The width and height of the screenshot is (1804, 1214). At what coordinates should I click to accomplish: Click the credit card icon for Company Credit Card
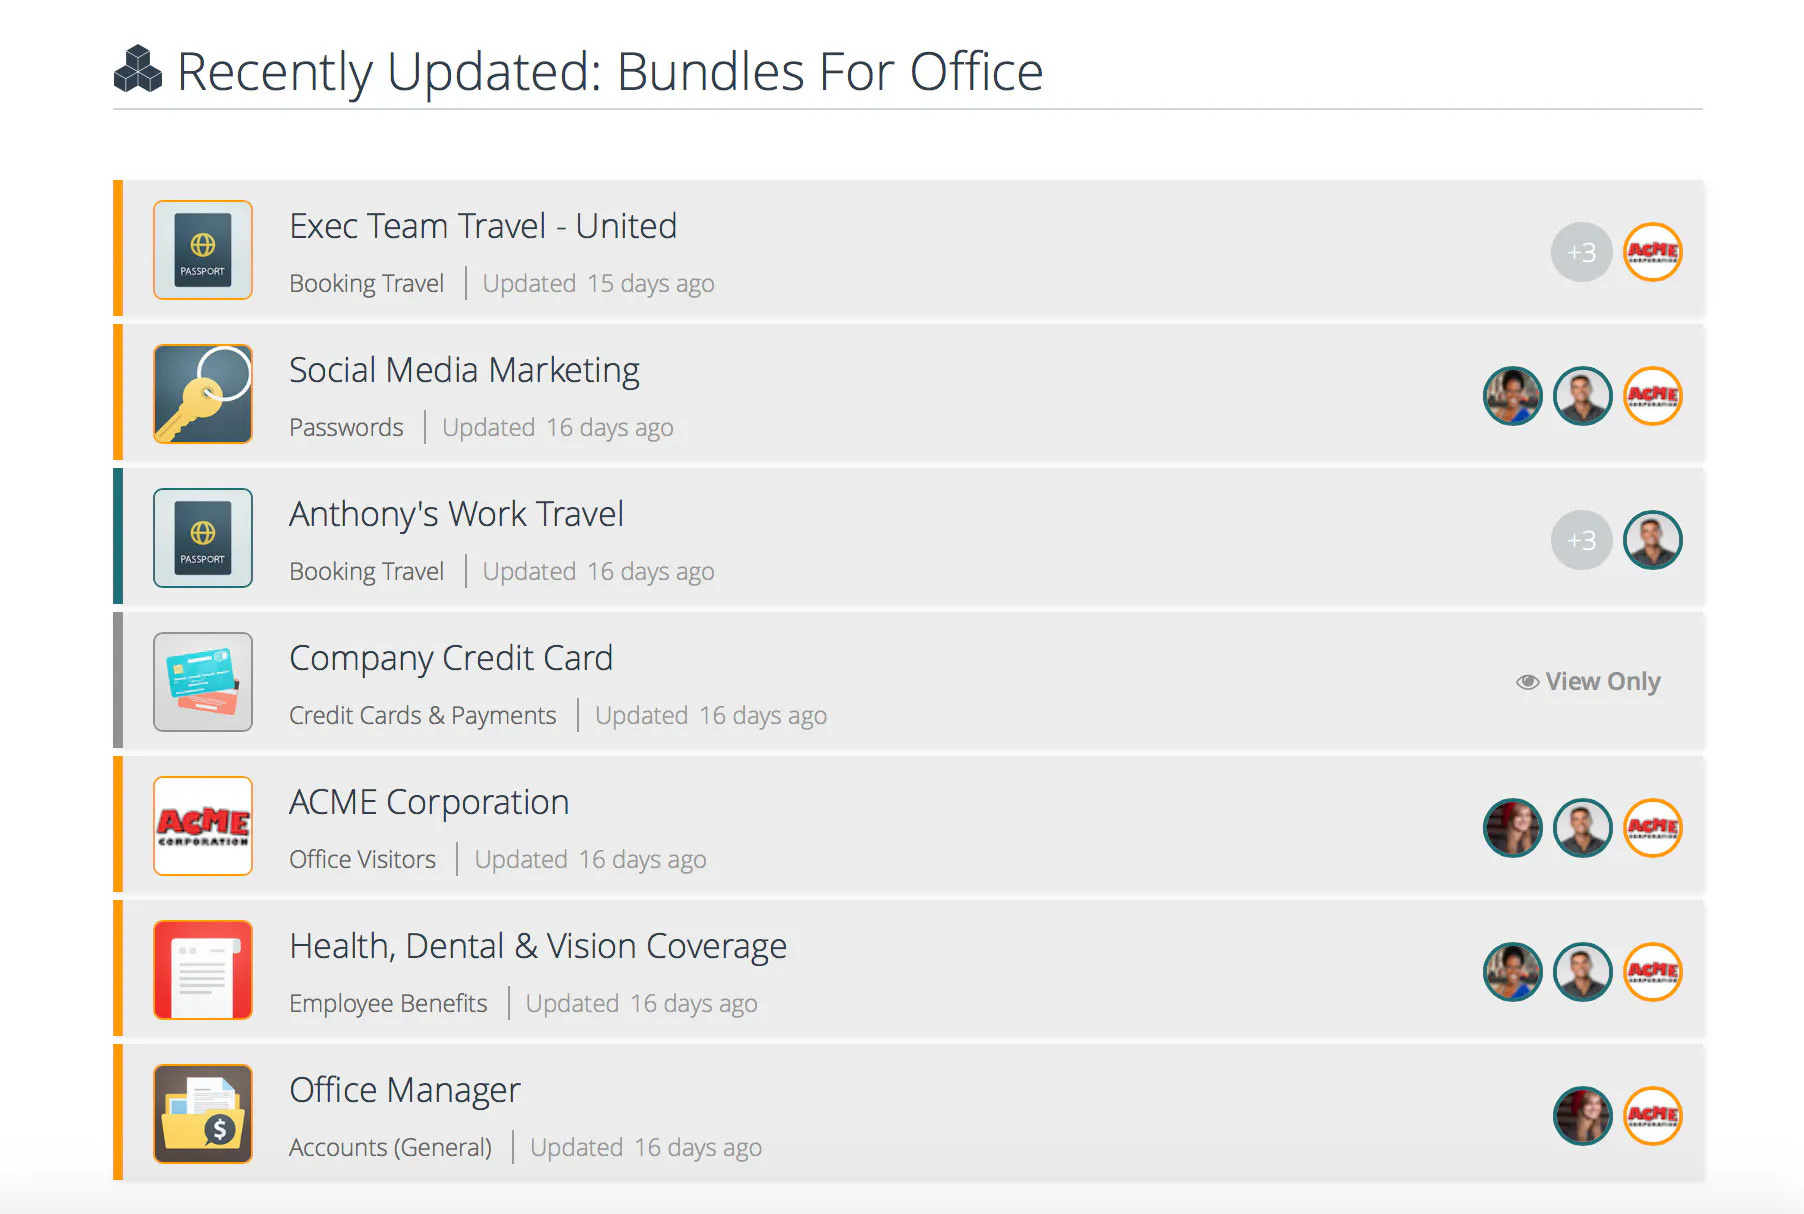click(x=203, y=682)
